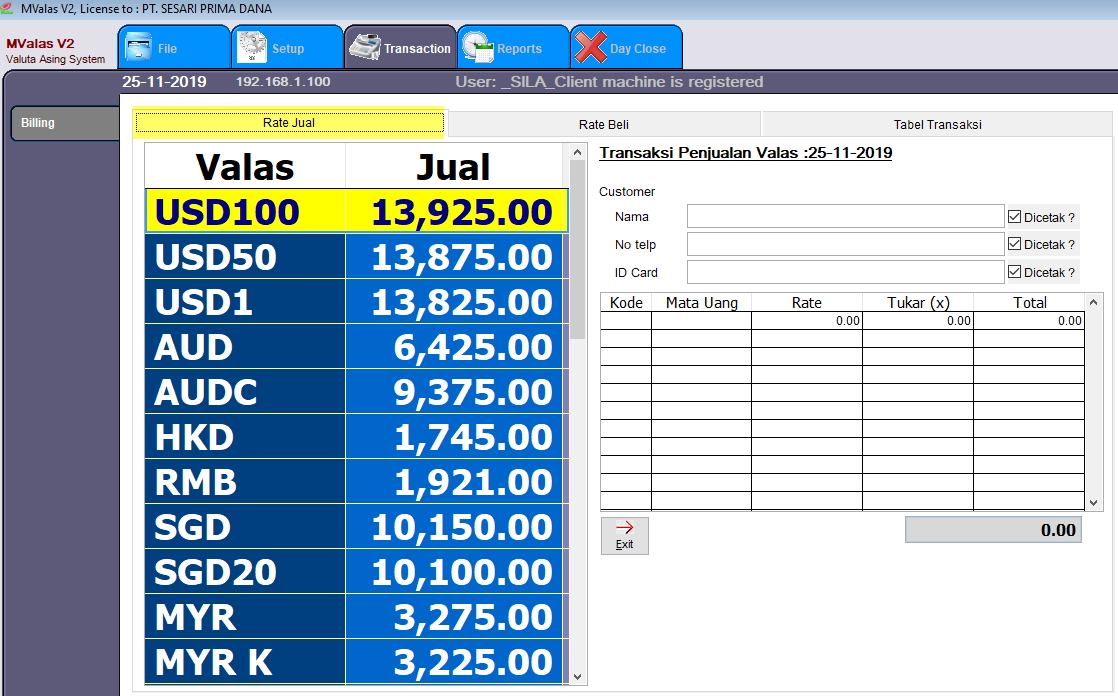Click the Exit arrow button
This screenshot has width=1118, height=696.
tap(625, 535)
